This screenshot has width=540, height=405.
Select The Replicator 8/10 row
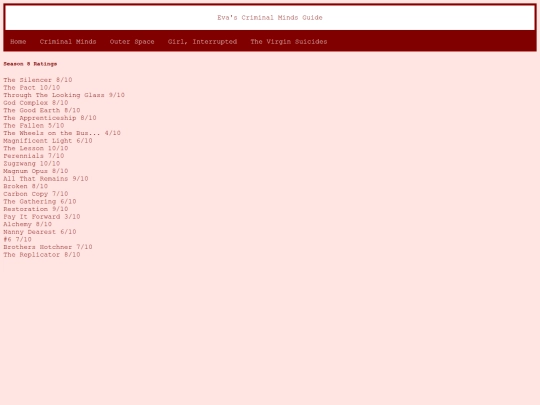pyautogui.click(x=42, y=255)
